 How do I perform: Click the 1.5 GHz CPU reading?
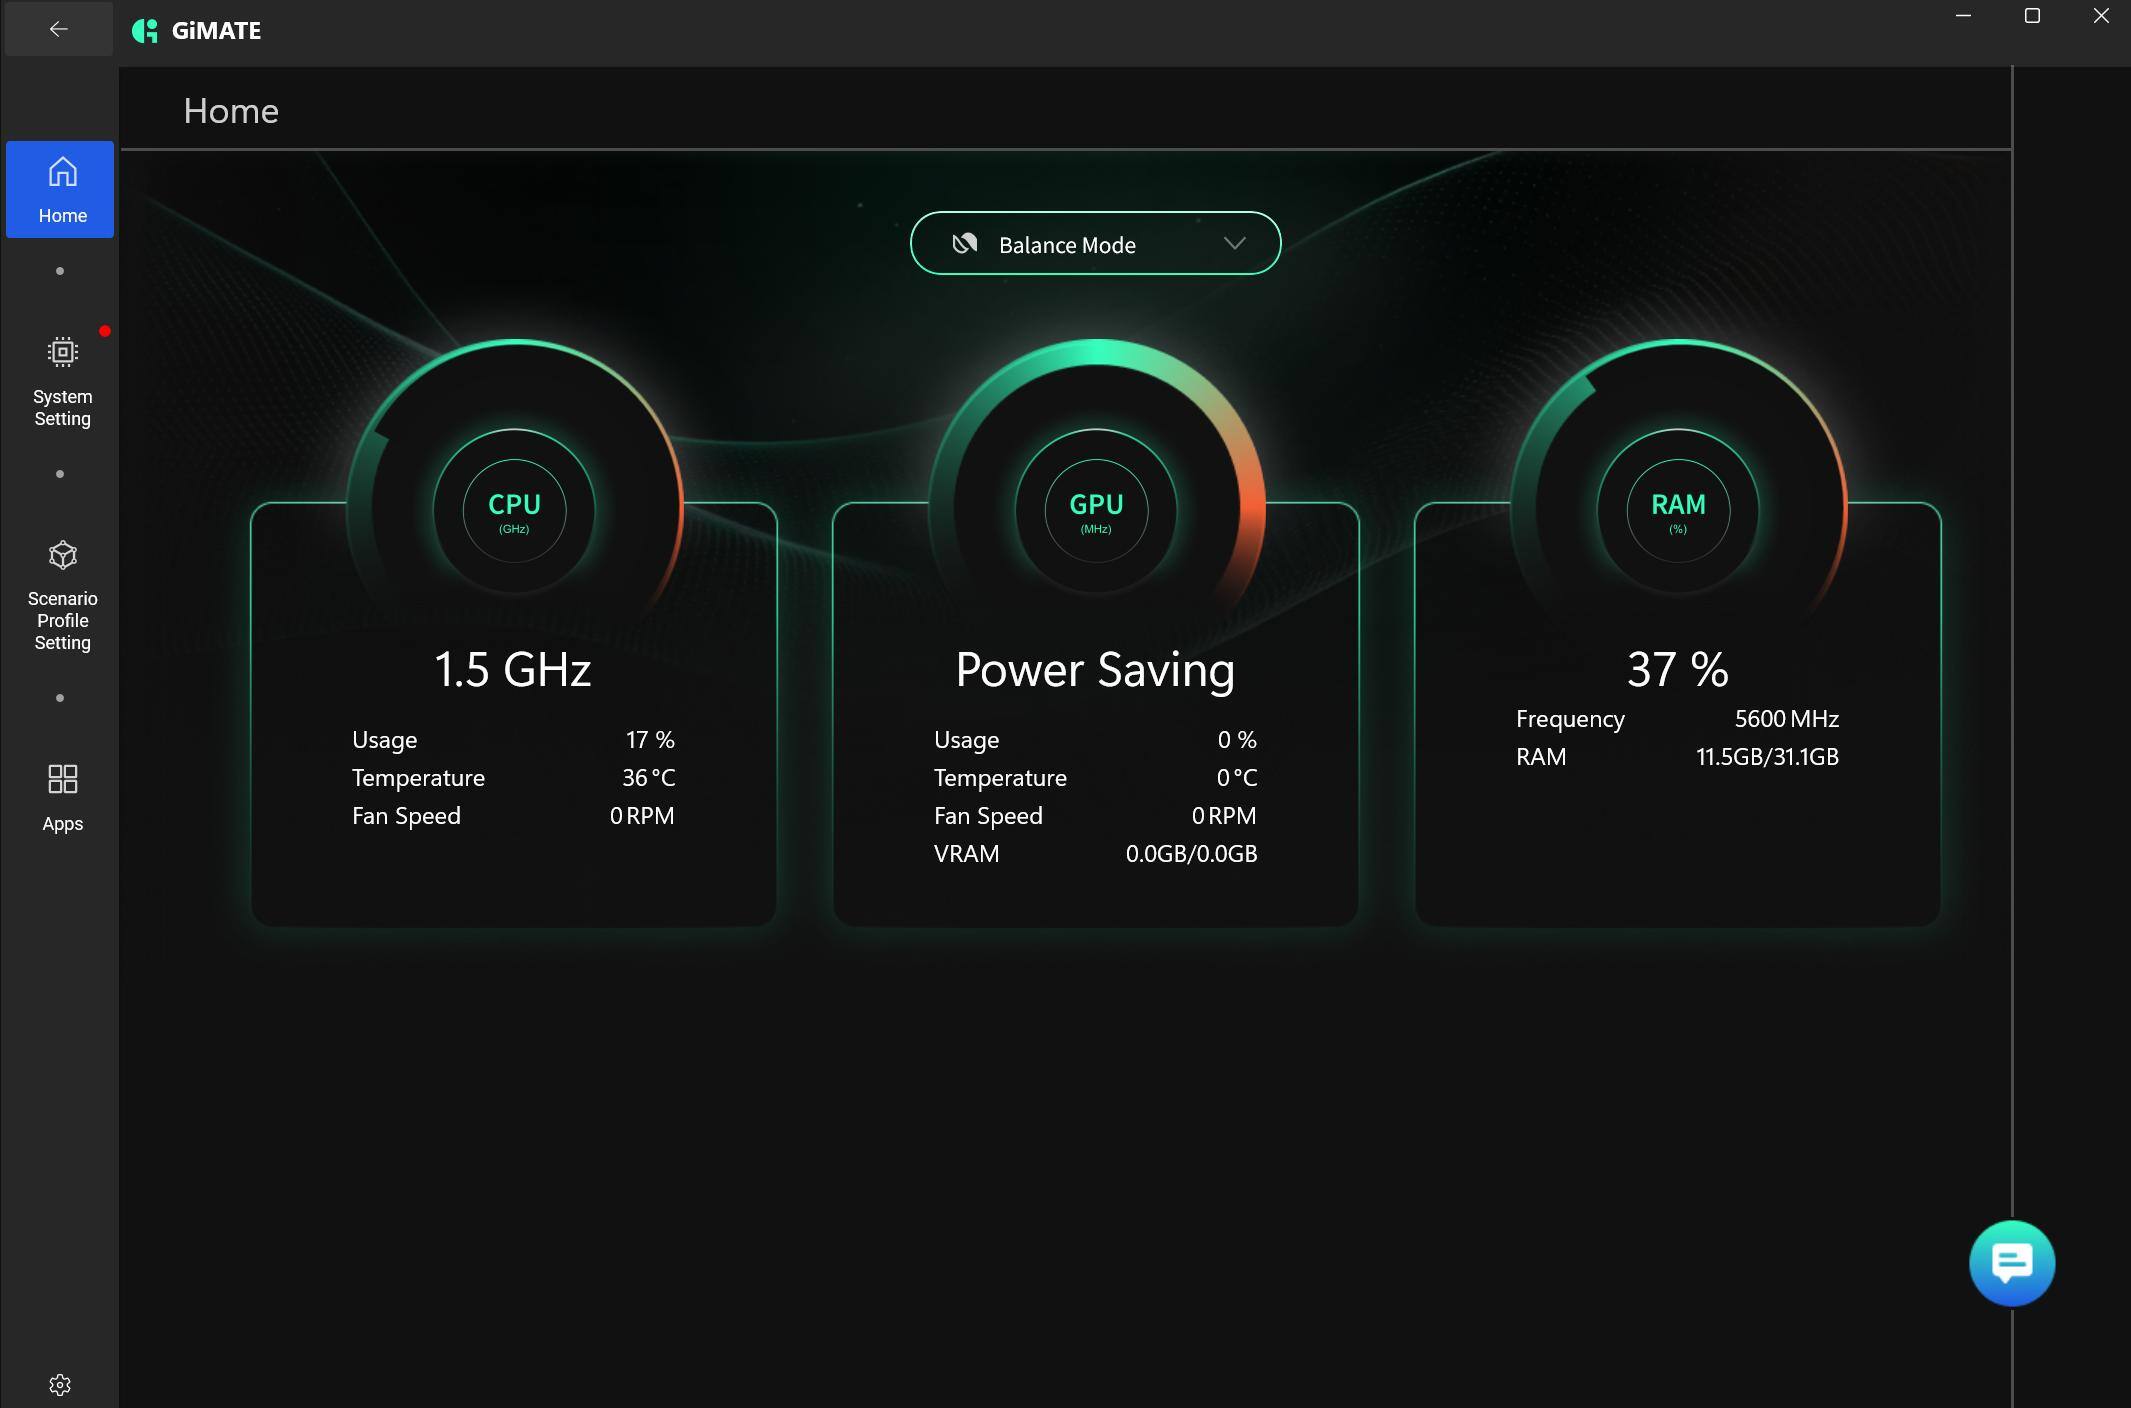[513, 669]
